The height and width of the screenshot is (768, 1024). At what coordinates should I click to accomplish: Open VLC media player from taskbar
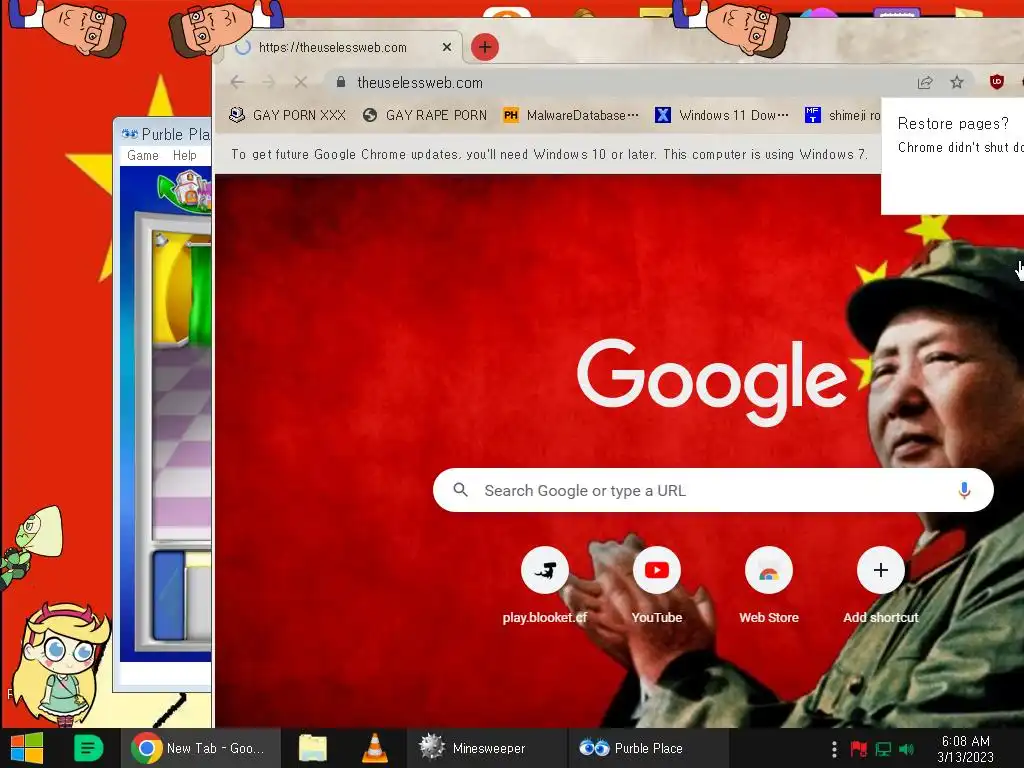tap(374, 748)
